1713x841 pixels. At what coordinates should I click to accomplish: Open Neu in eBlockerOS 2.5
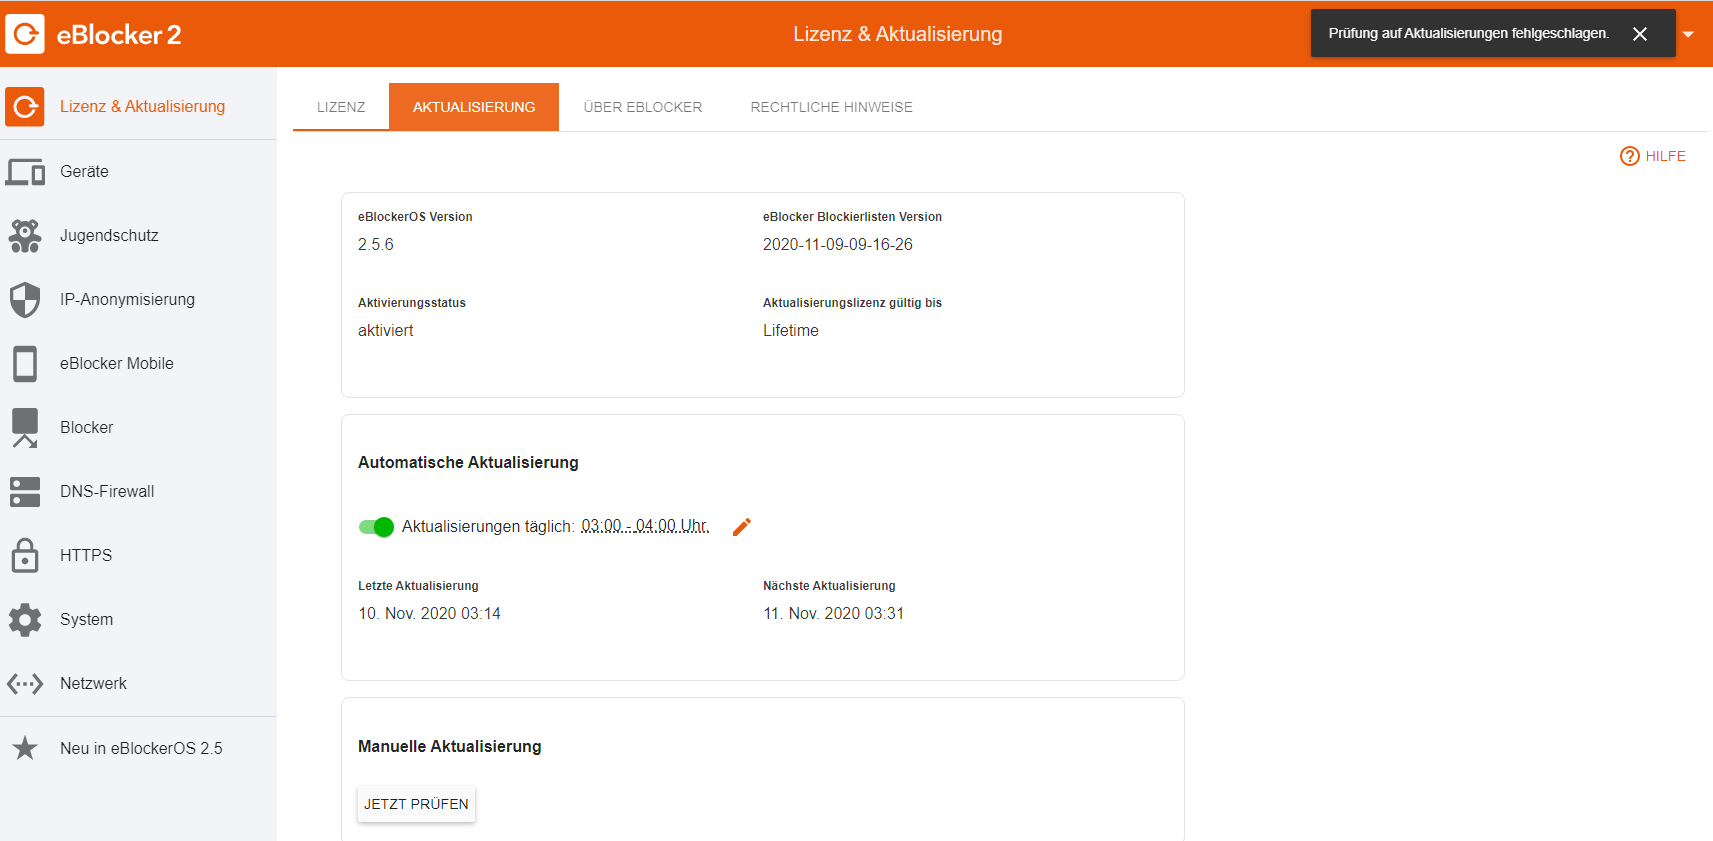[x=138, y=748]
